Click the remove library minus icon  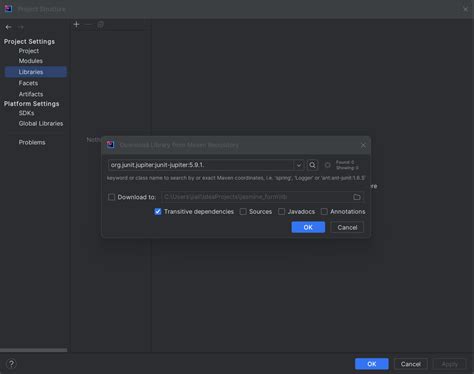click(x=88, y=24)
